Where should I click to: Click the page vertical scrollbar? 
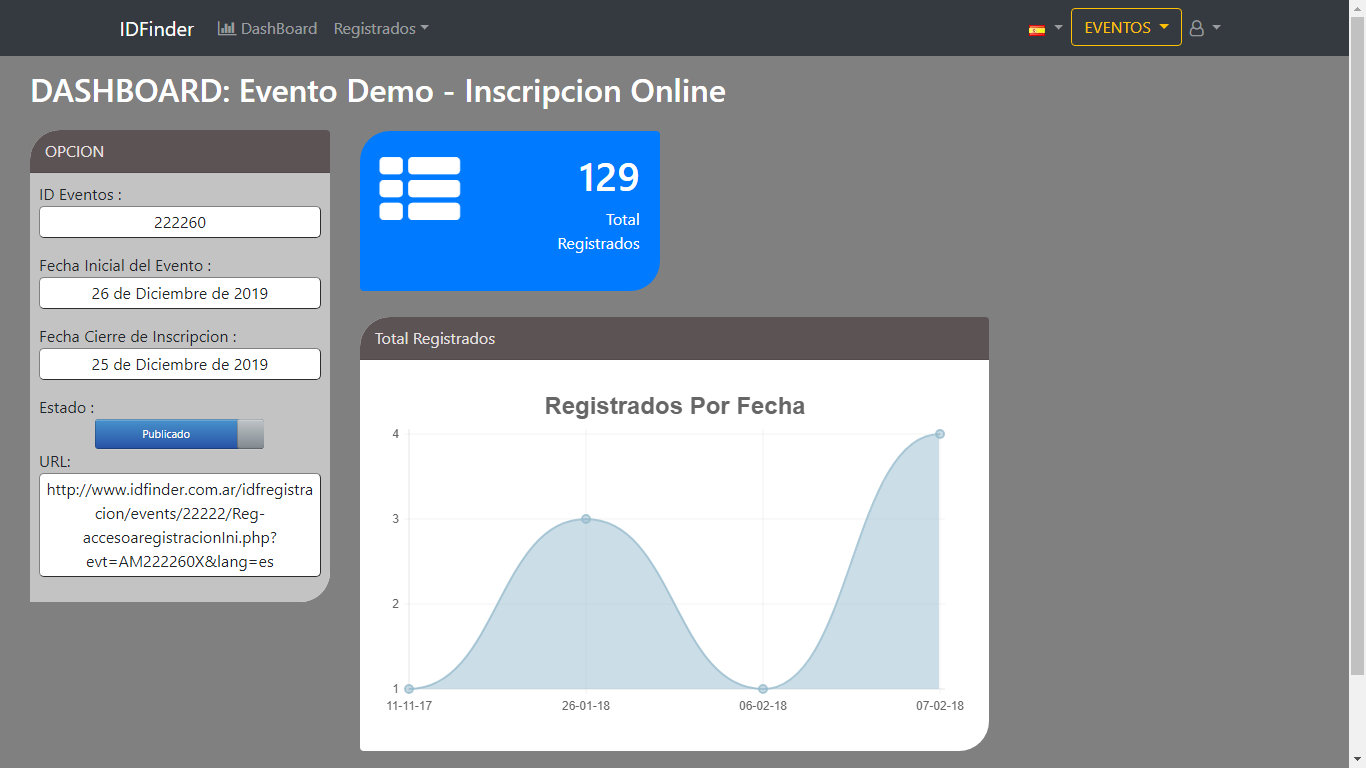coord(1357,350)
